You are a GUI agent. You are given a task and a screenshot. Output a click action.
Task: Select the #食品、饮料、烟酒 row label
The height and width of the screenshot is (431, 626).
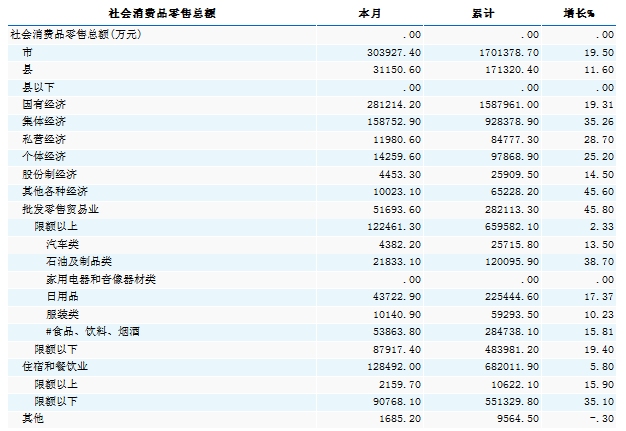point(93,332)
